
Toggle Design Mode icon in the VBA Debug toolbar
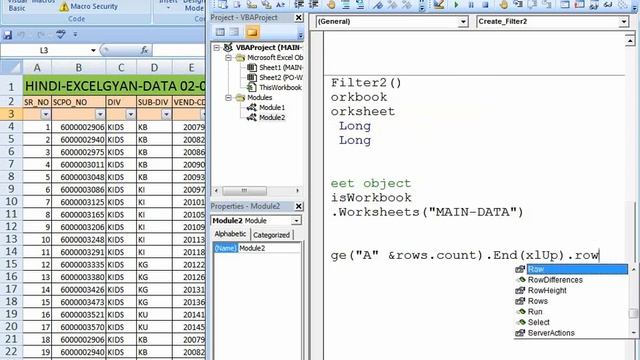tap(439, 4)
